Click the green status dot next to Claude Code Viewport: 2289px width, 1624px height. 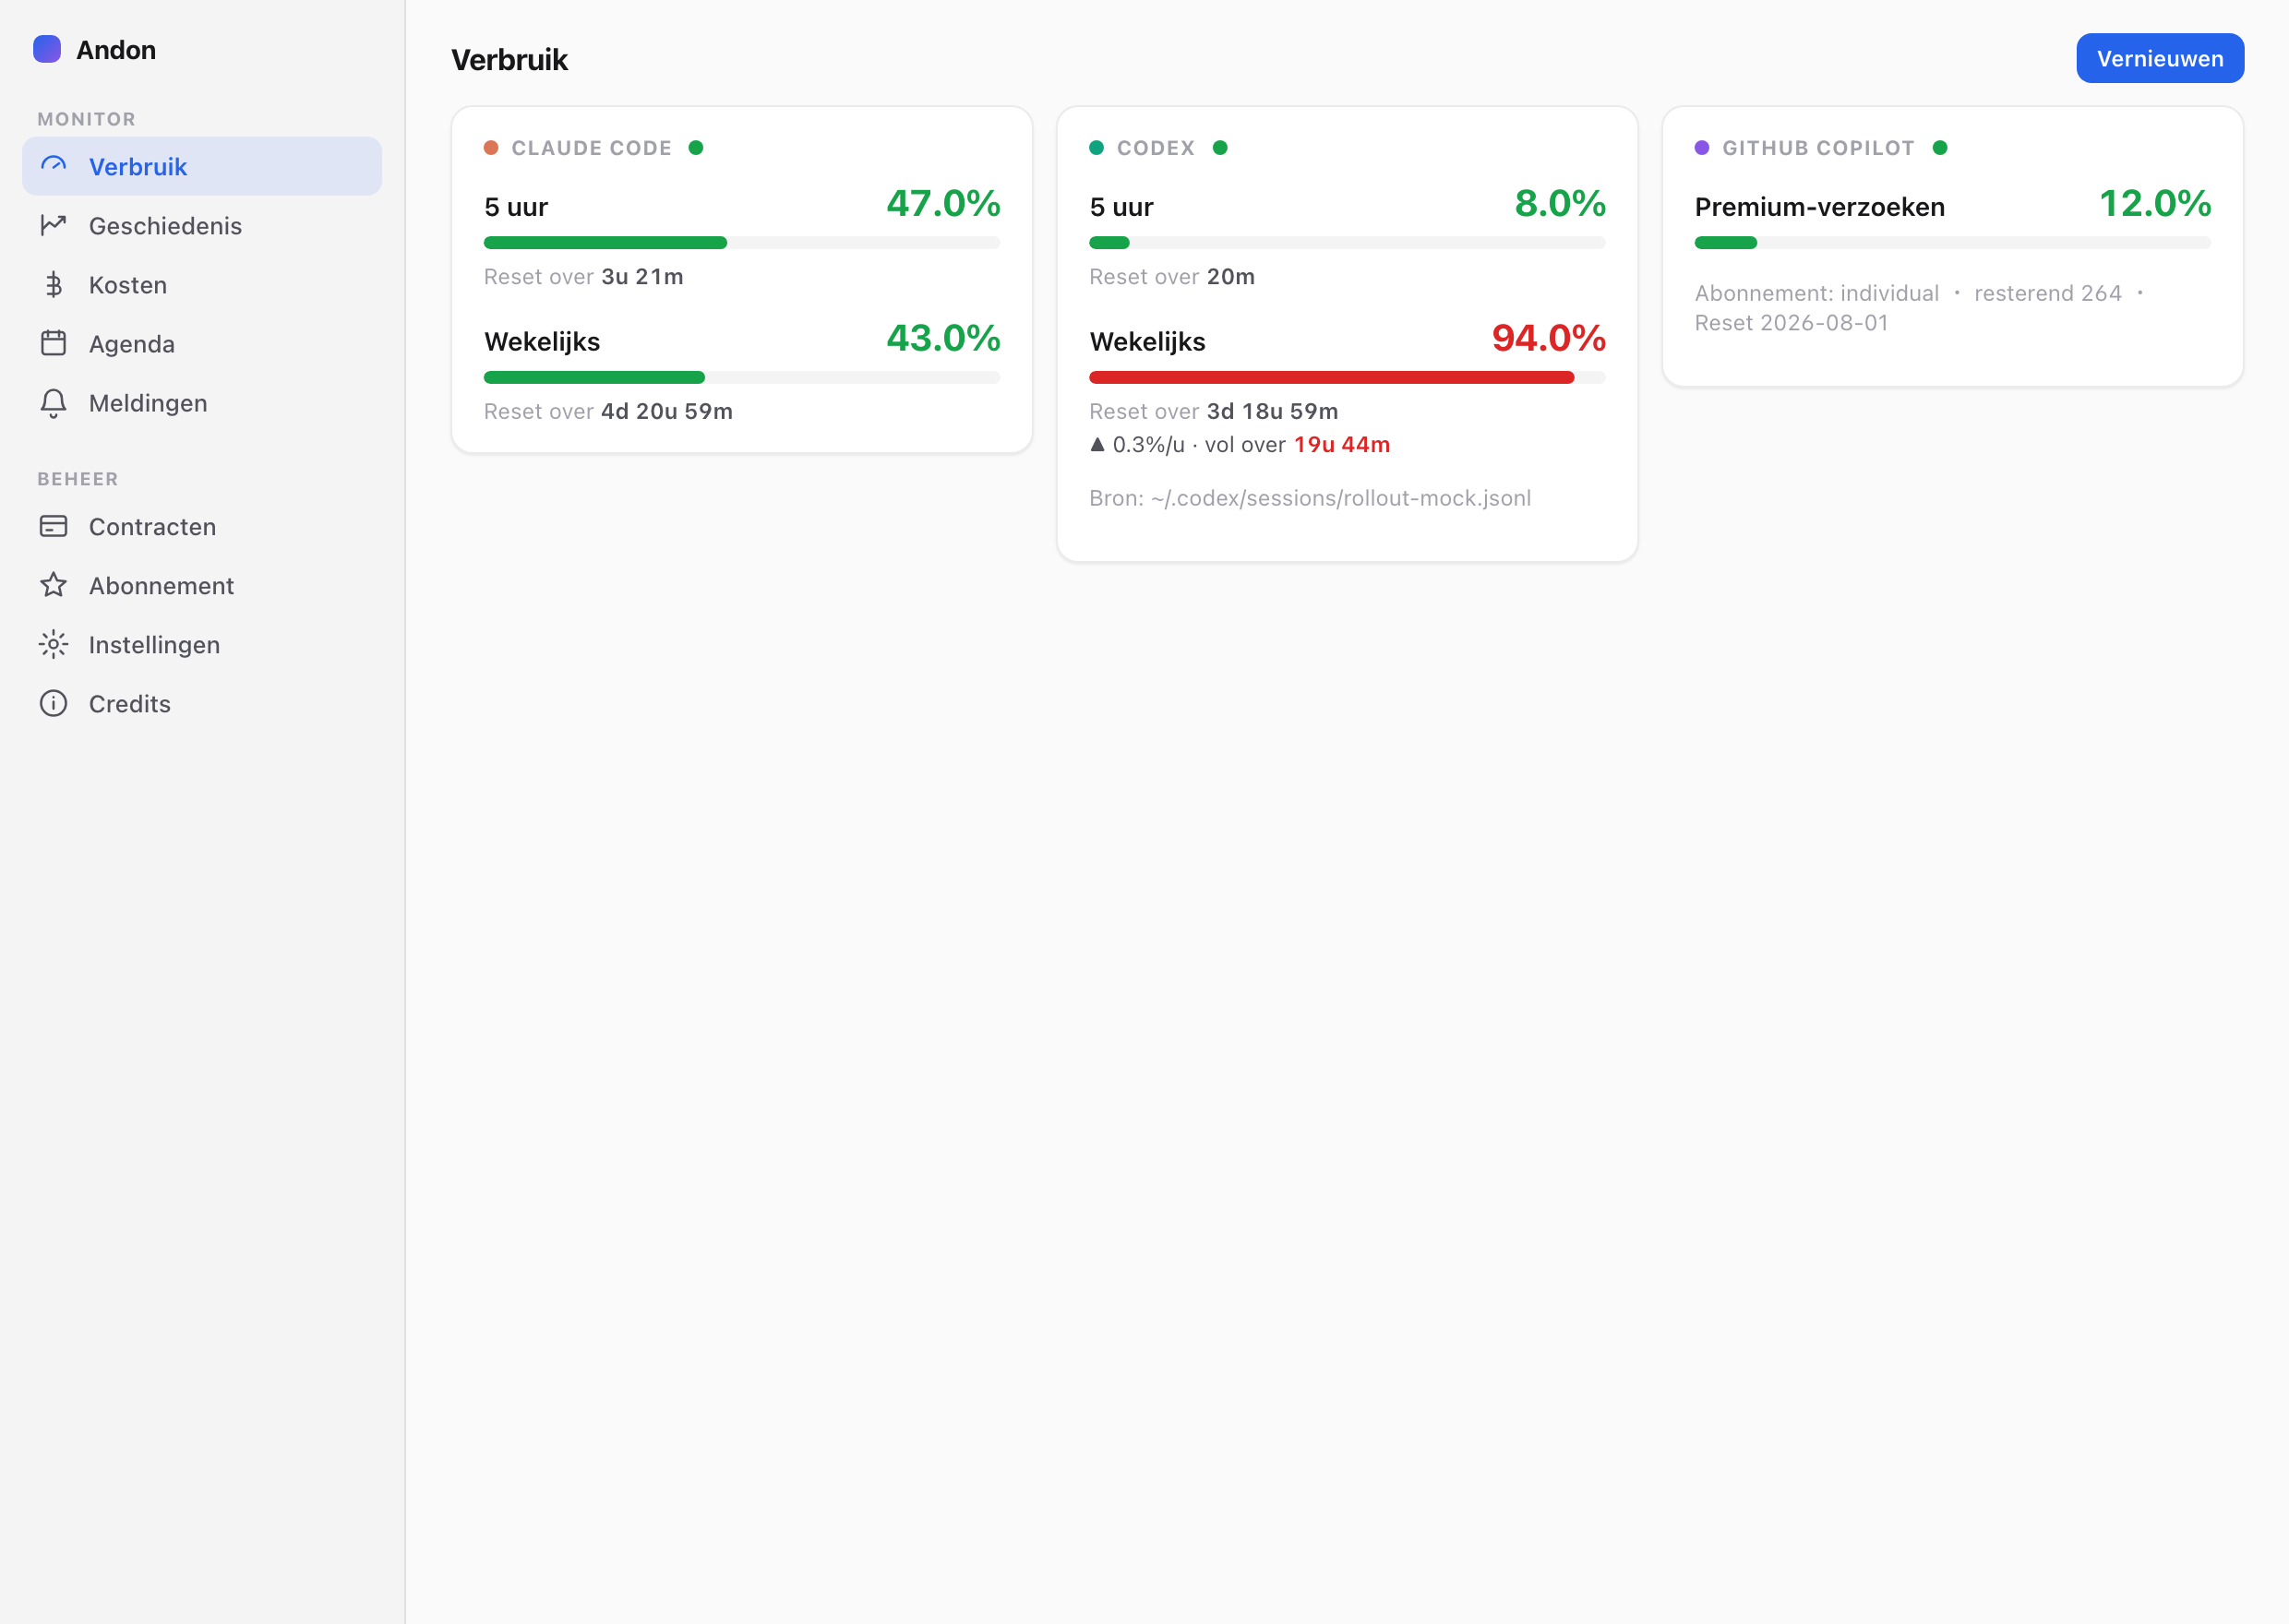click(696, 148)
